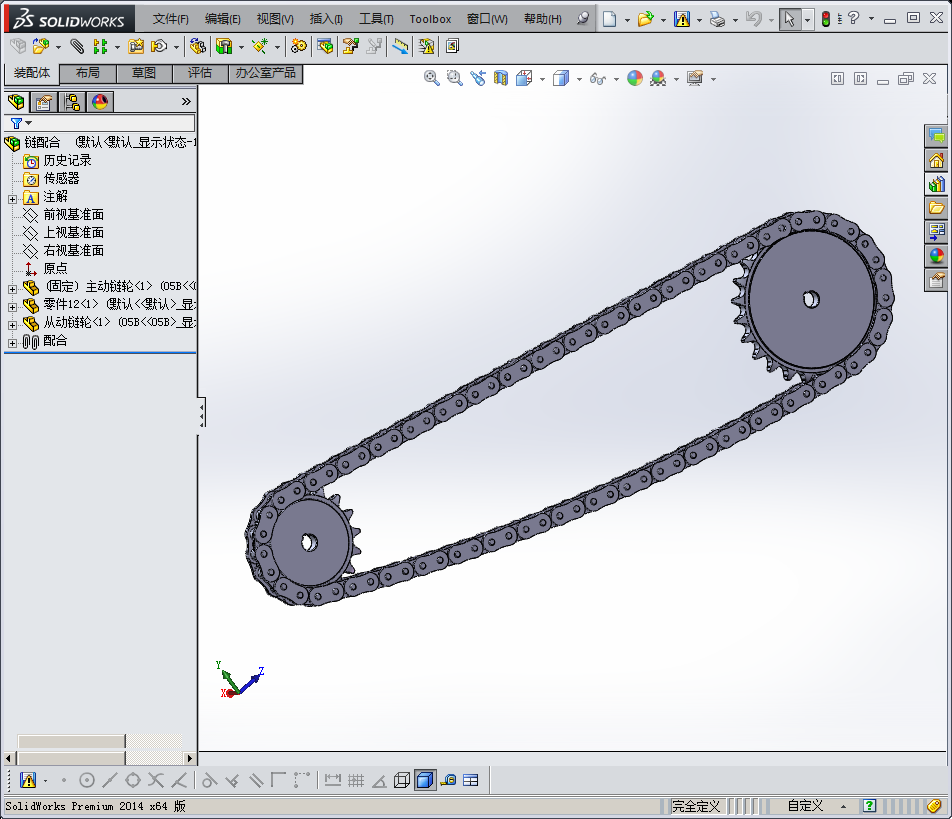The width and height of the screenshot is (952, 819).
Task: Expand the 注解 tree node
Action: 12,198
